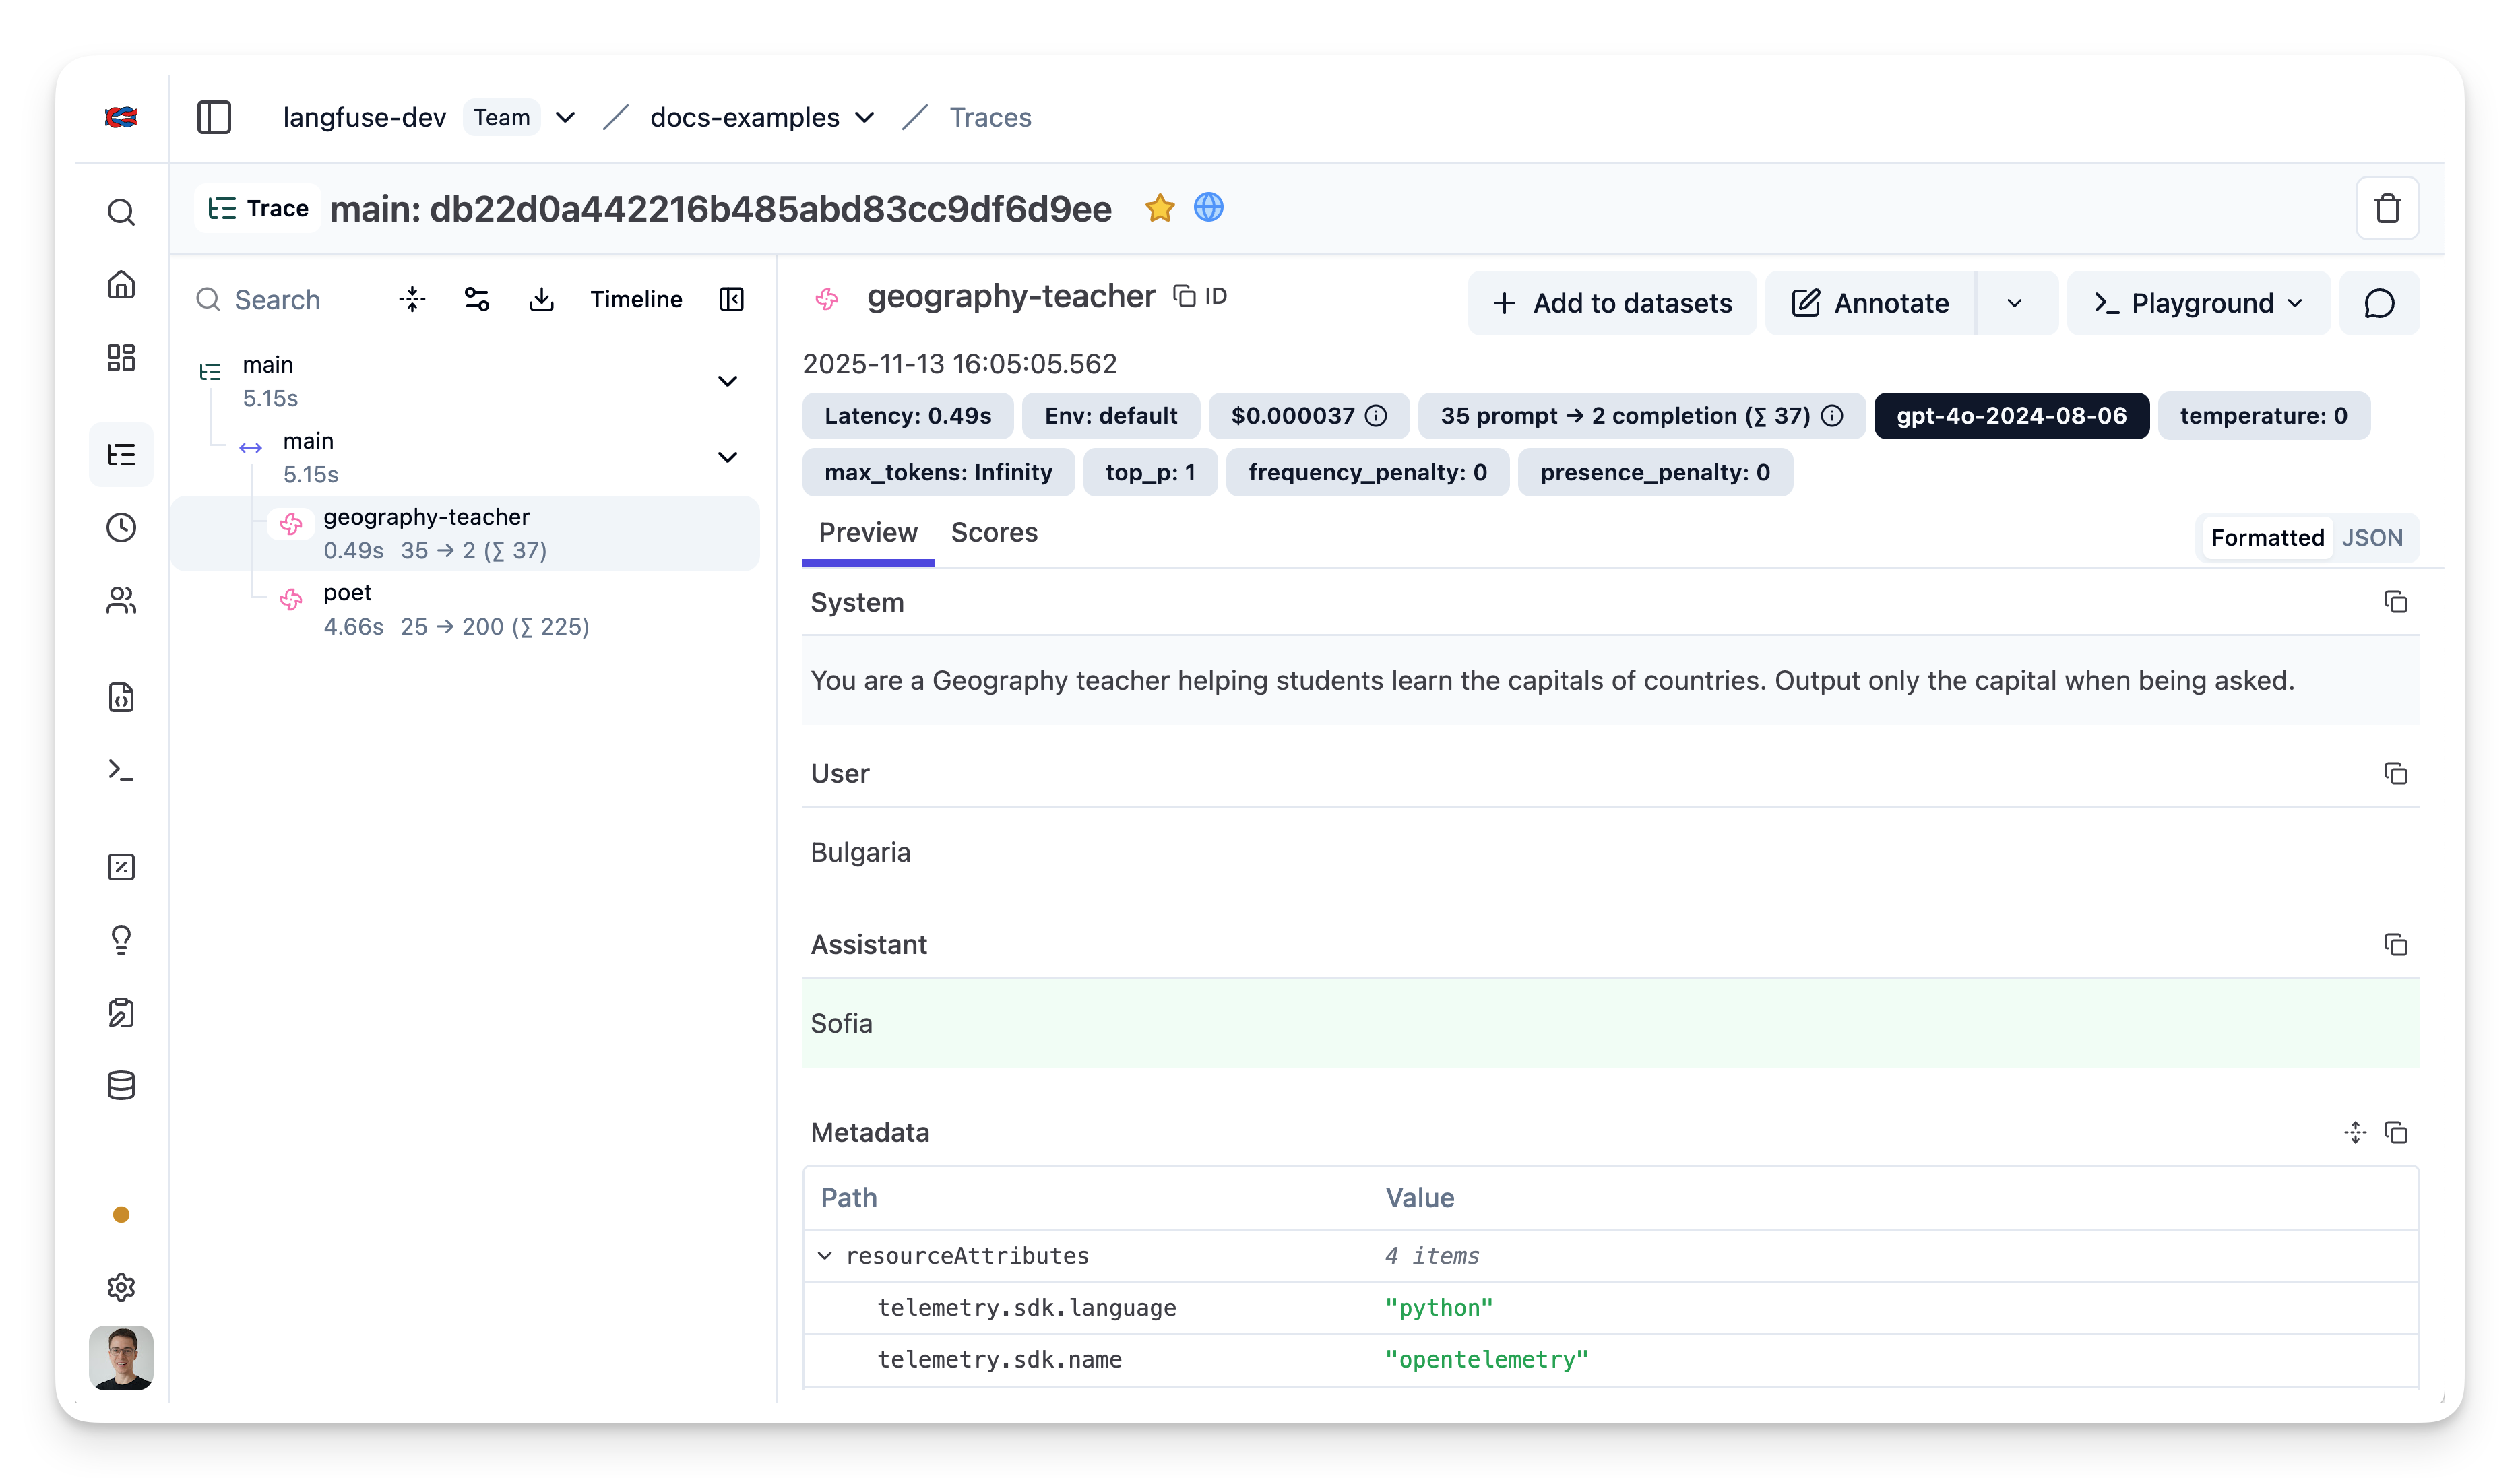
Task: Select the download traces icon
Action: (541, 298)
